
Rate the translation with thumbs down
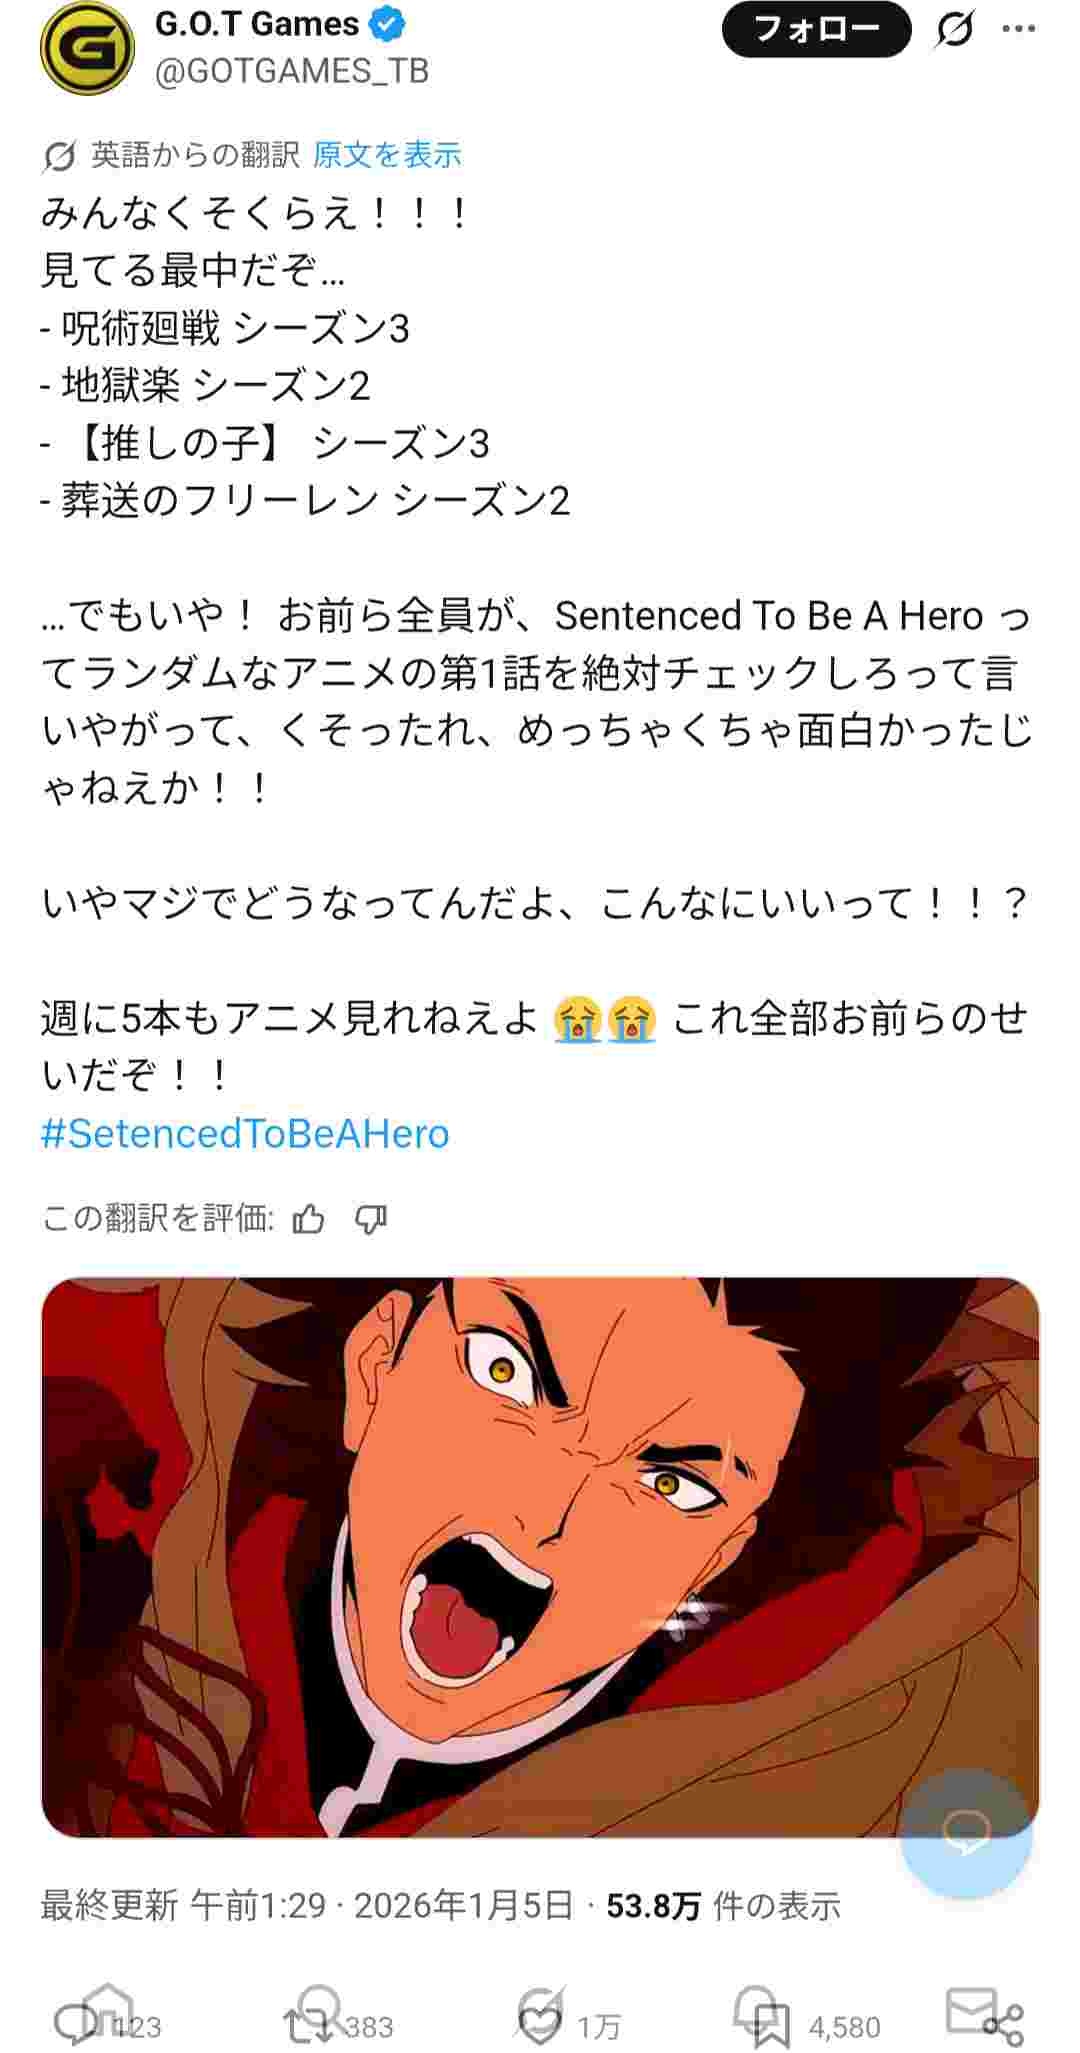point(371,1219)
